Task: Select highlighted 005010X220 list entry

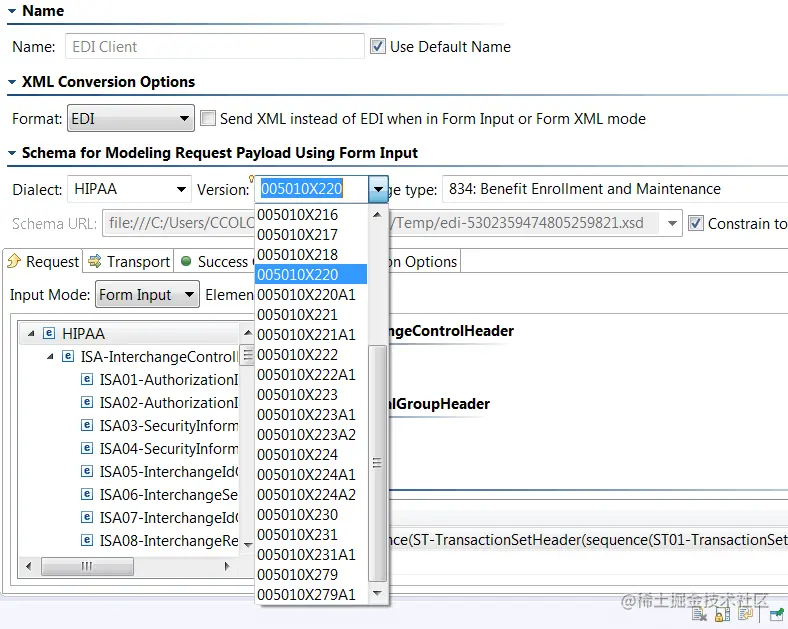Action: tap(311, 274)
